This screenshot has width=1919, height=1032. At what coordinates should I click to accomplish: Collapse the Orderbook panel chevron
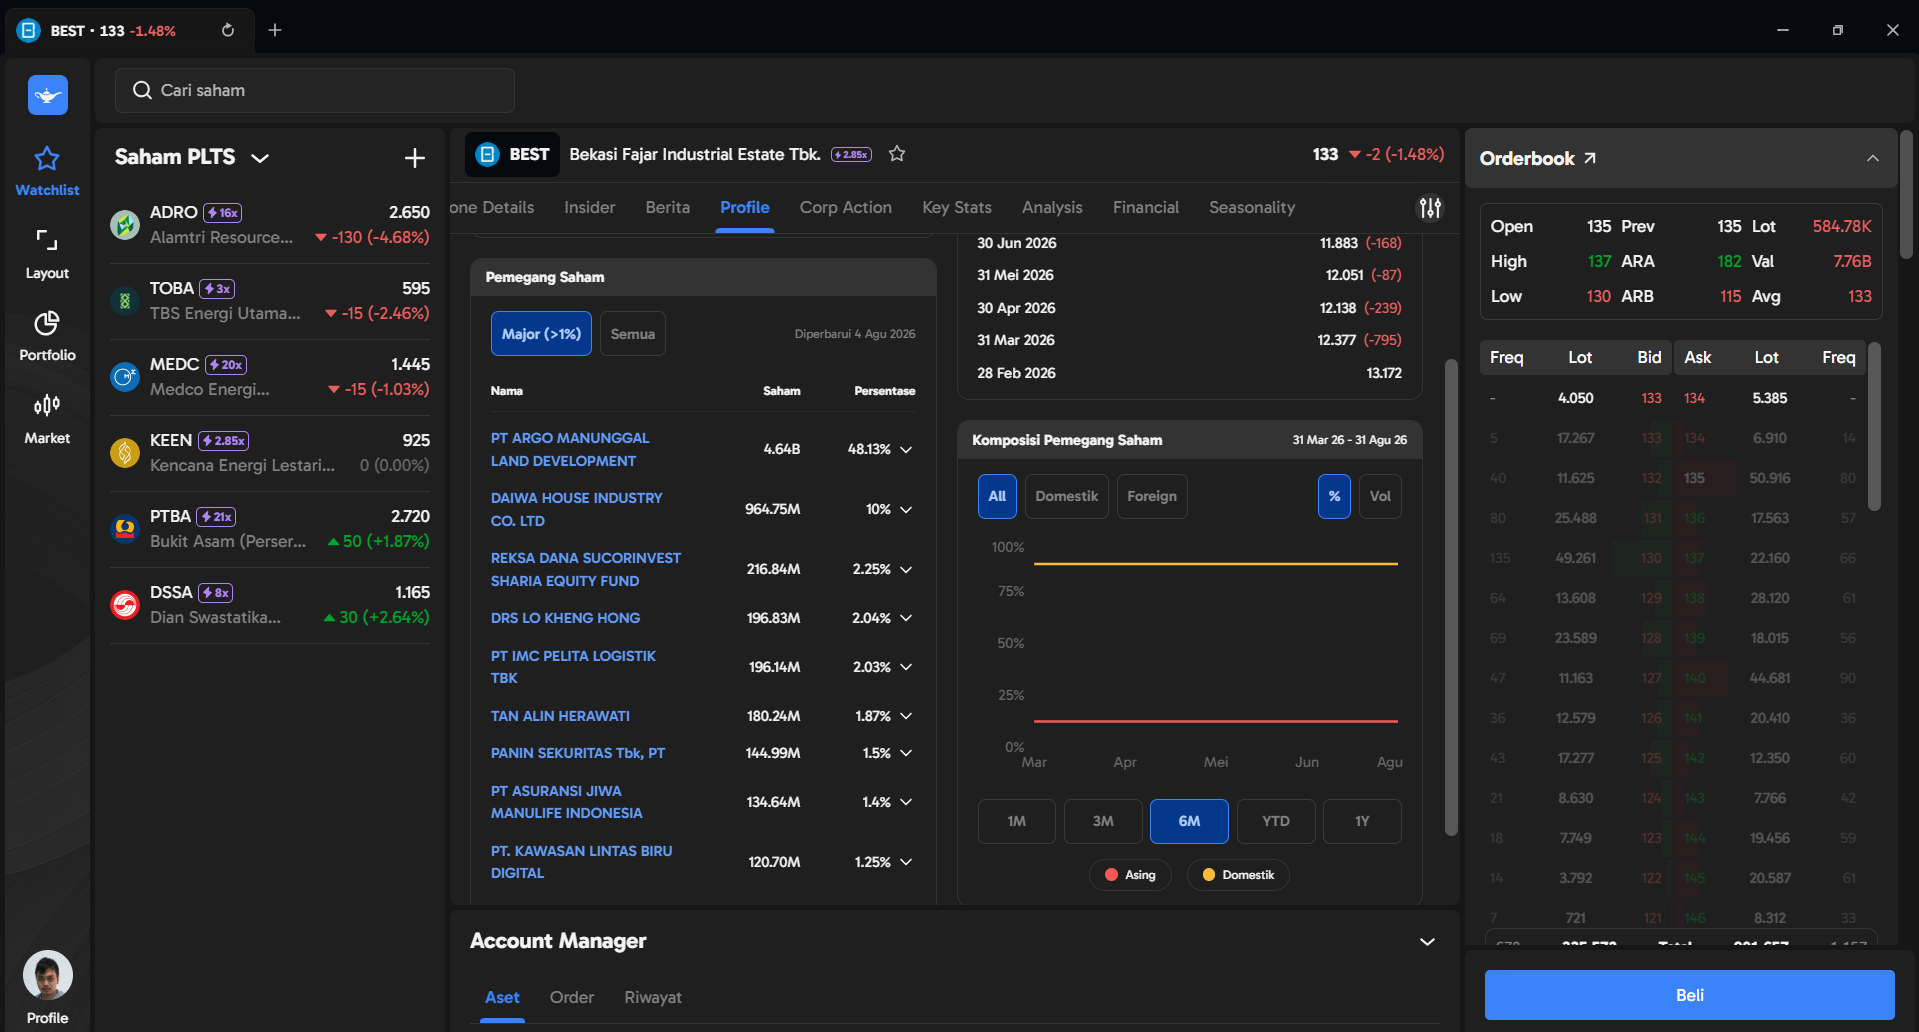[1873, 158]
